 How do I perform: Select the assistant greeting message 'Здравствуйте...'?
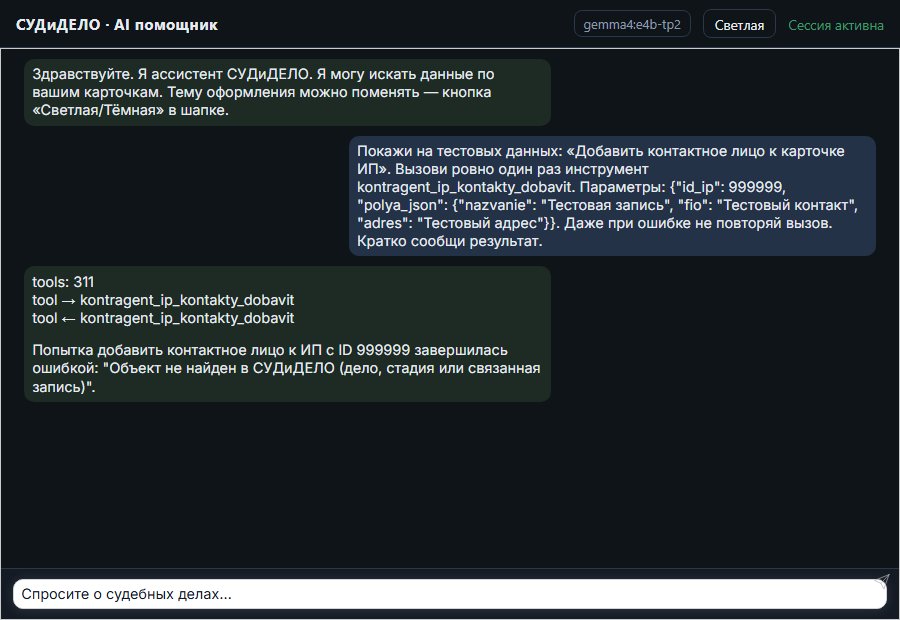(287, 92)
